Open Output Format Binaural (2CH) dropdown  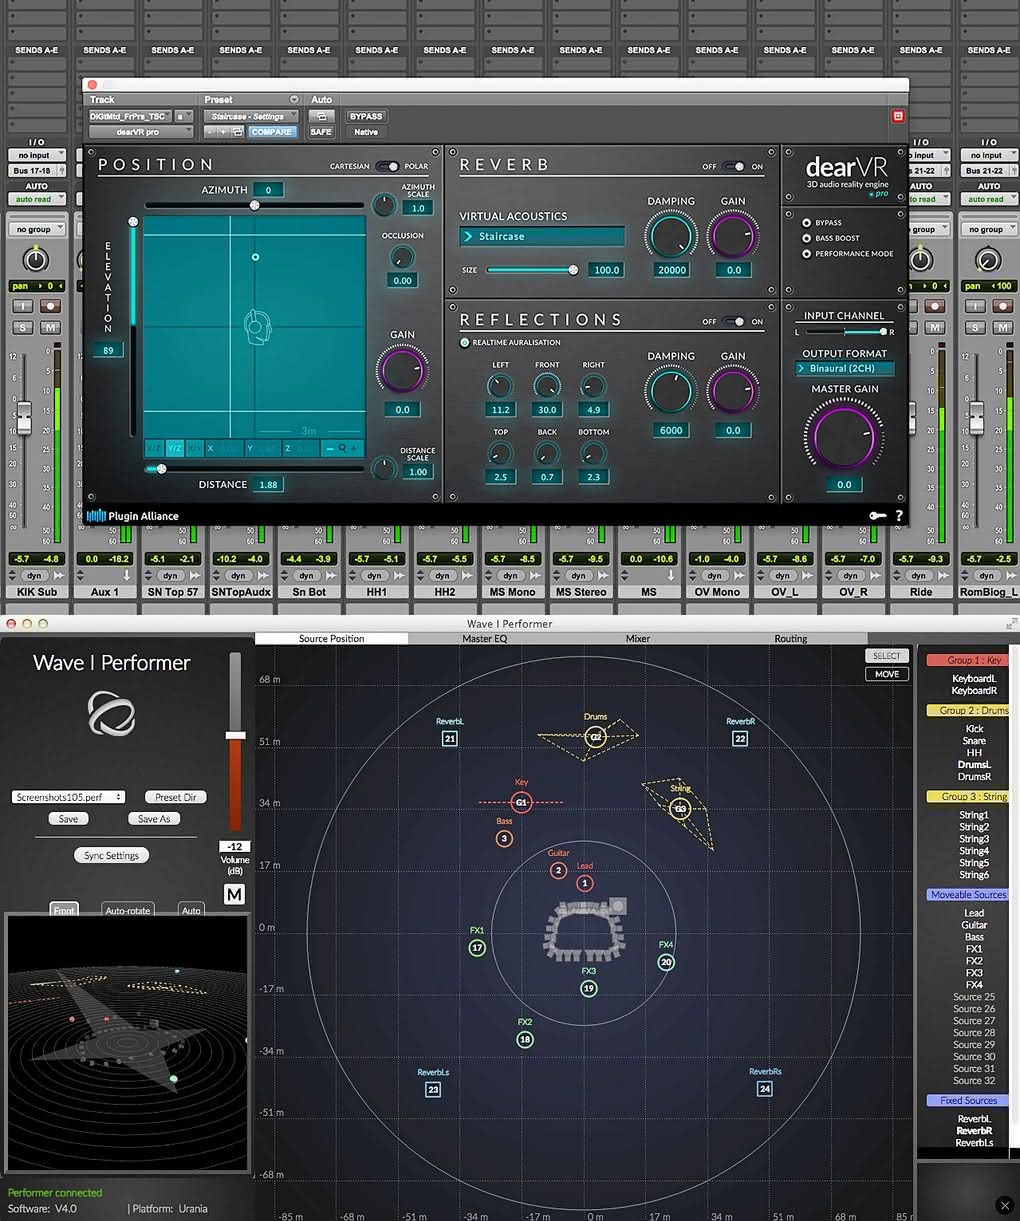pyautogui.click(x=844, y=369)
